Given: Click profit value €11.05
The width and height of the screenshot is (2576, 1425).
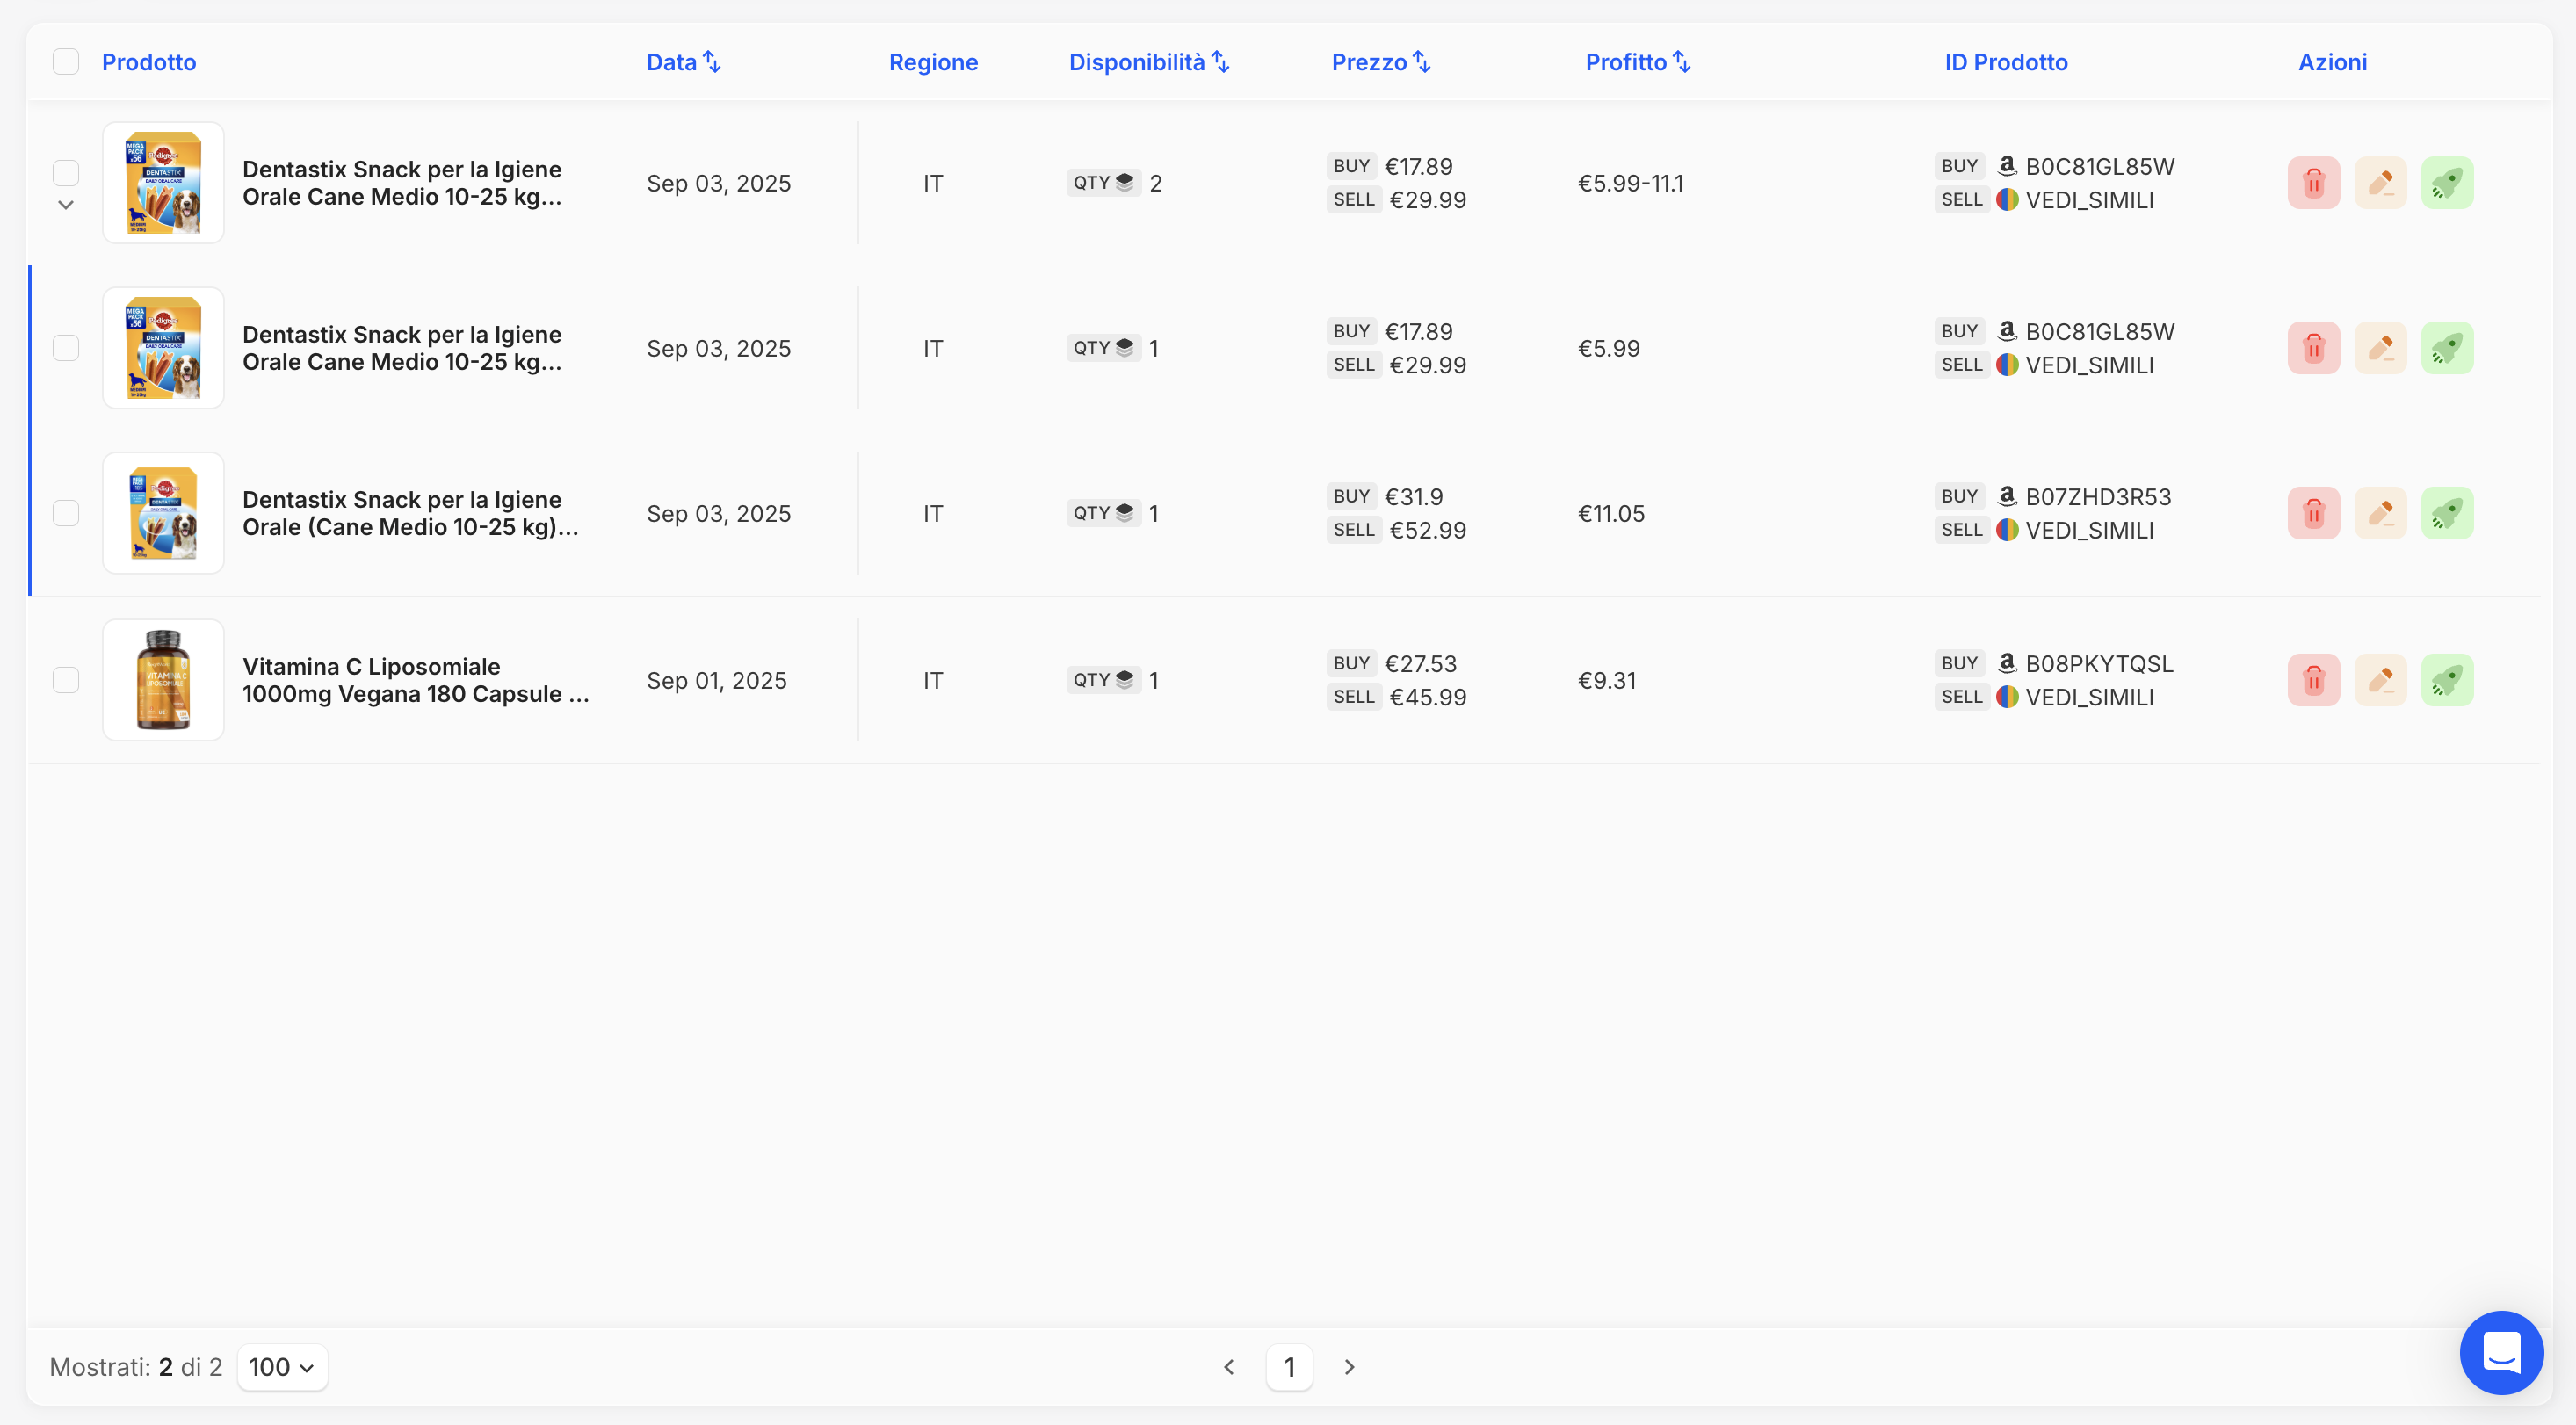Looking at the screenshot, I should point(1611,513).
